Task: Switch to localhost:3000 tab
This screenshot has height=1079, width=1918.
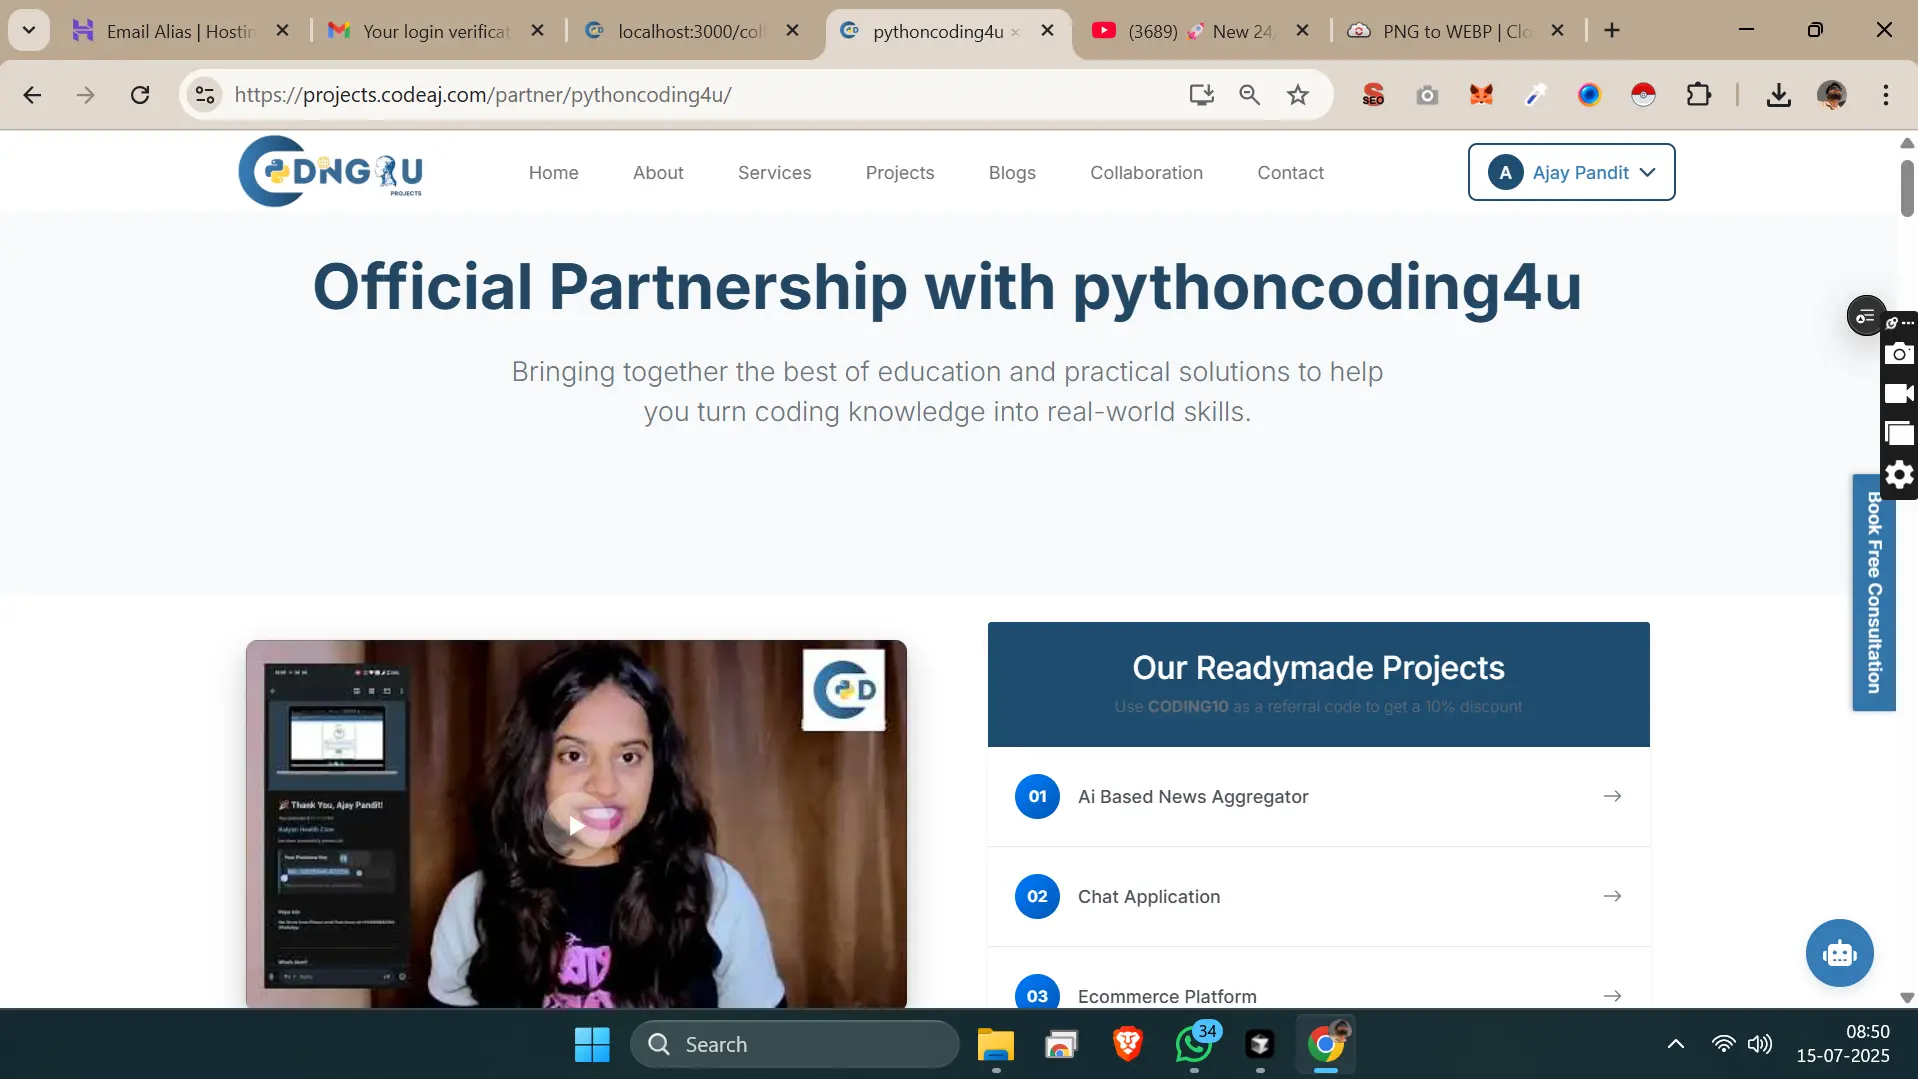Action: coord(692,31)
